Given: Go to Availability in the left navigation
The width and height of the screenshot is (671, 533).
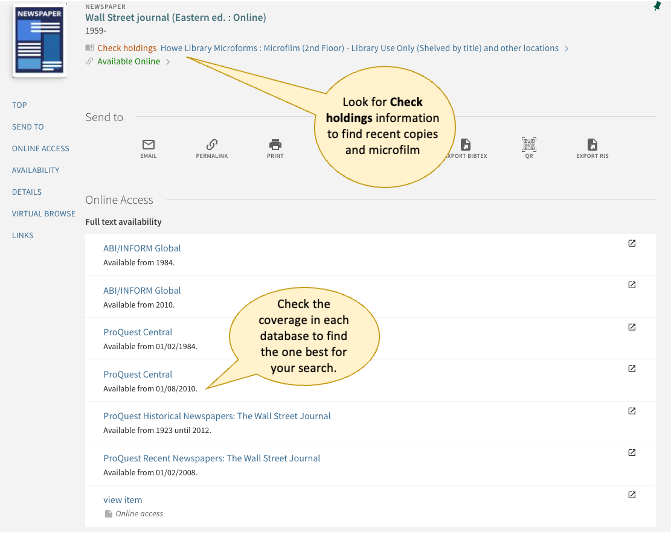Looking at the screenshot, I should (36, 170).
